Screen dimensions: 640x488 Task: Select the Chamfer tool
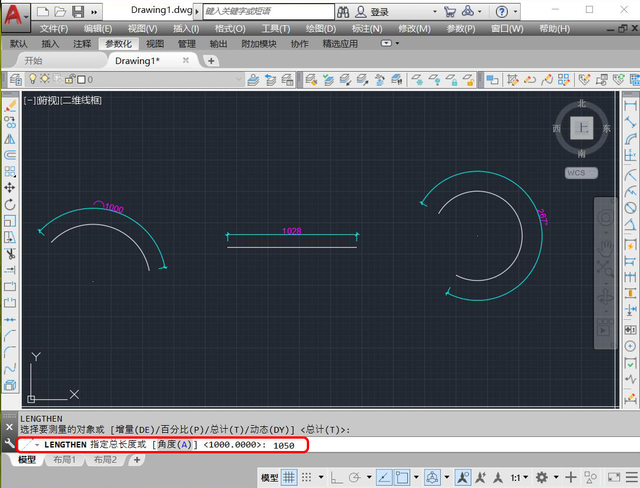[10, 336]
